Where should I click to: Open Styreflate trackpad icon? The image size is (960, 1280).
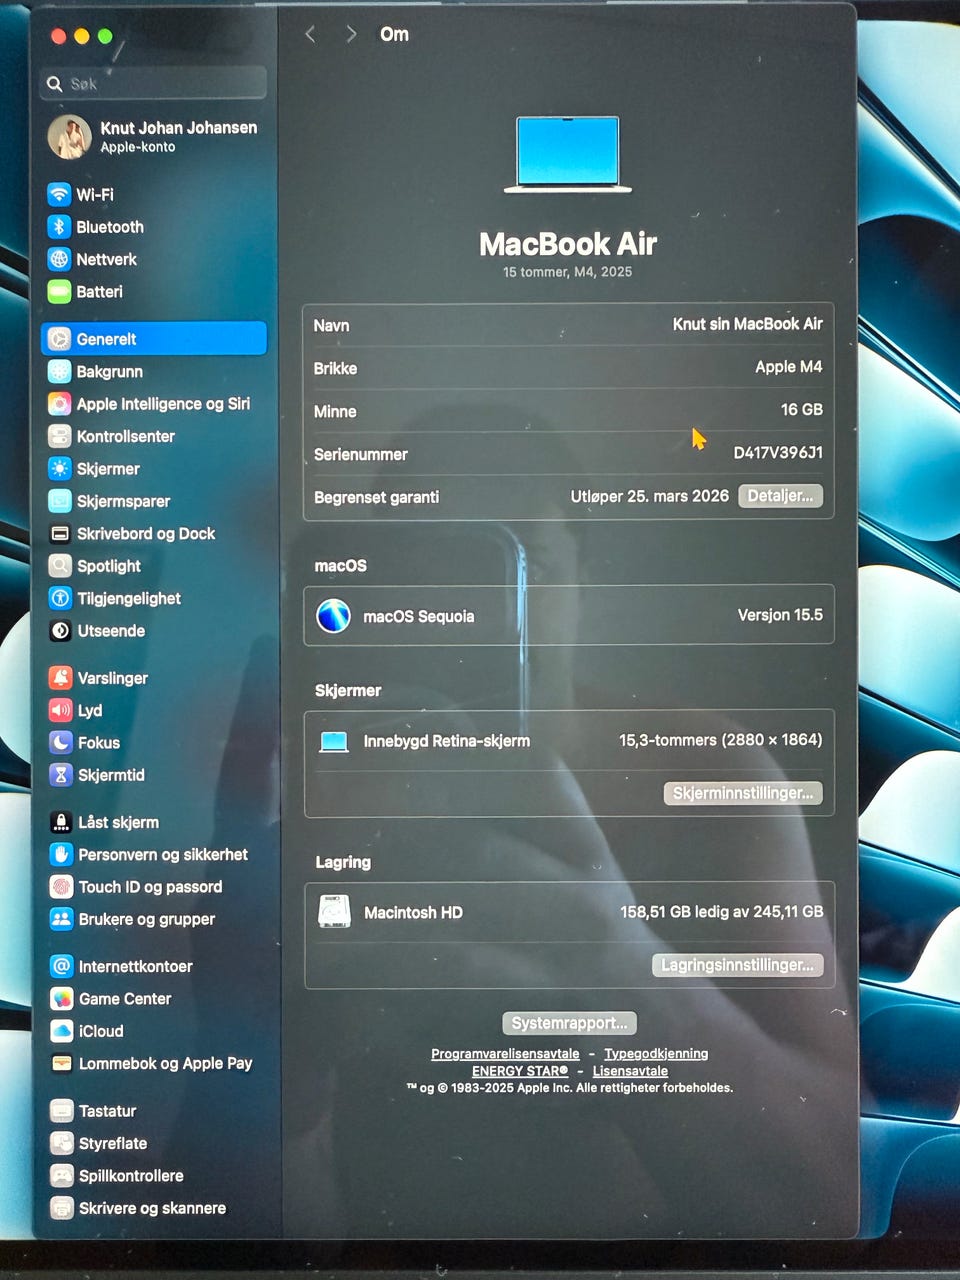pos(62,1143)
